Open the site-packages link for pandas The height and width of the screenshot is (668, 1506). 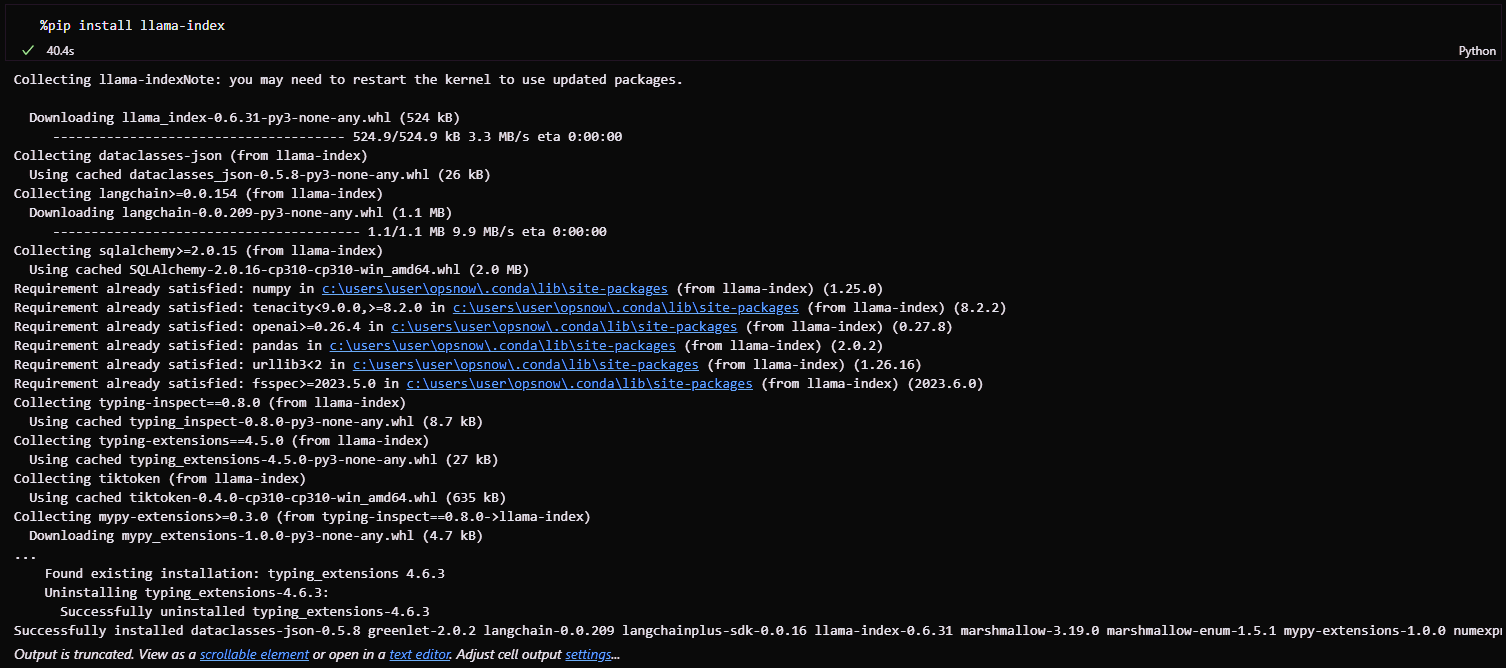point(502,345)
